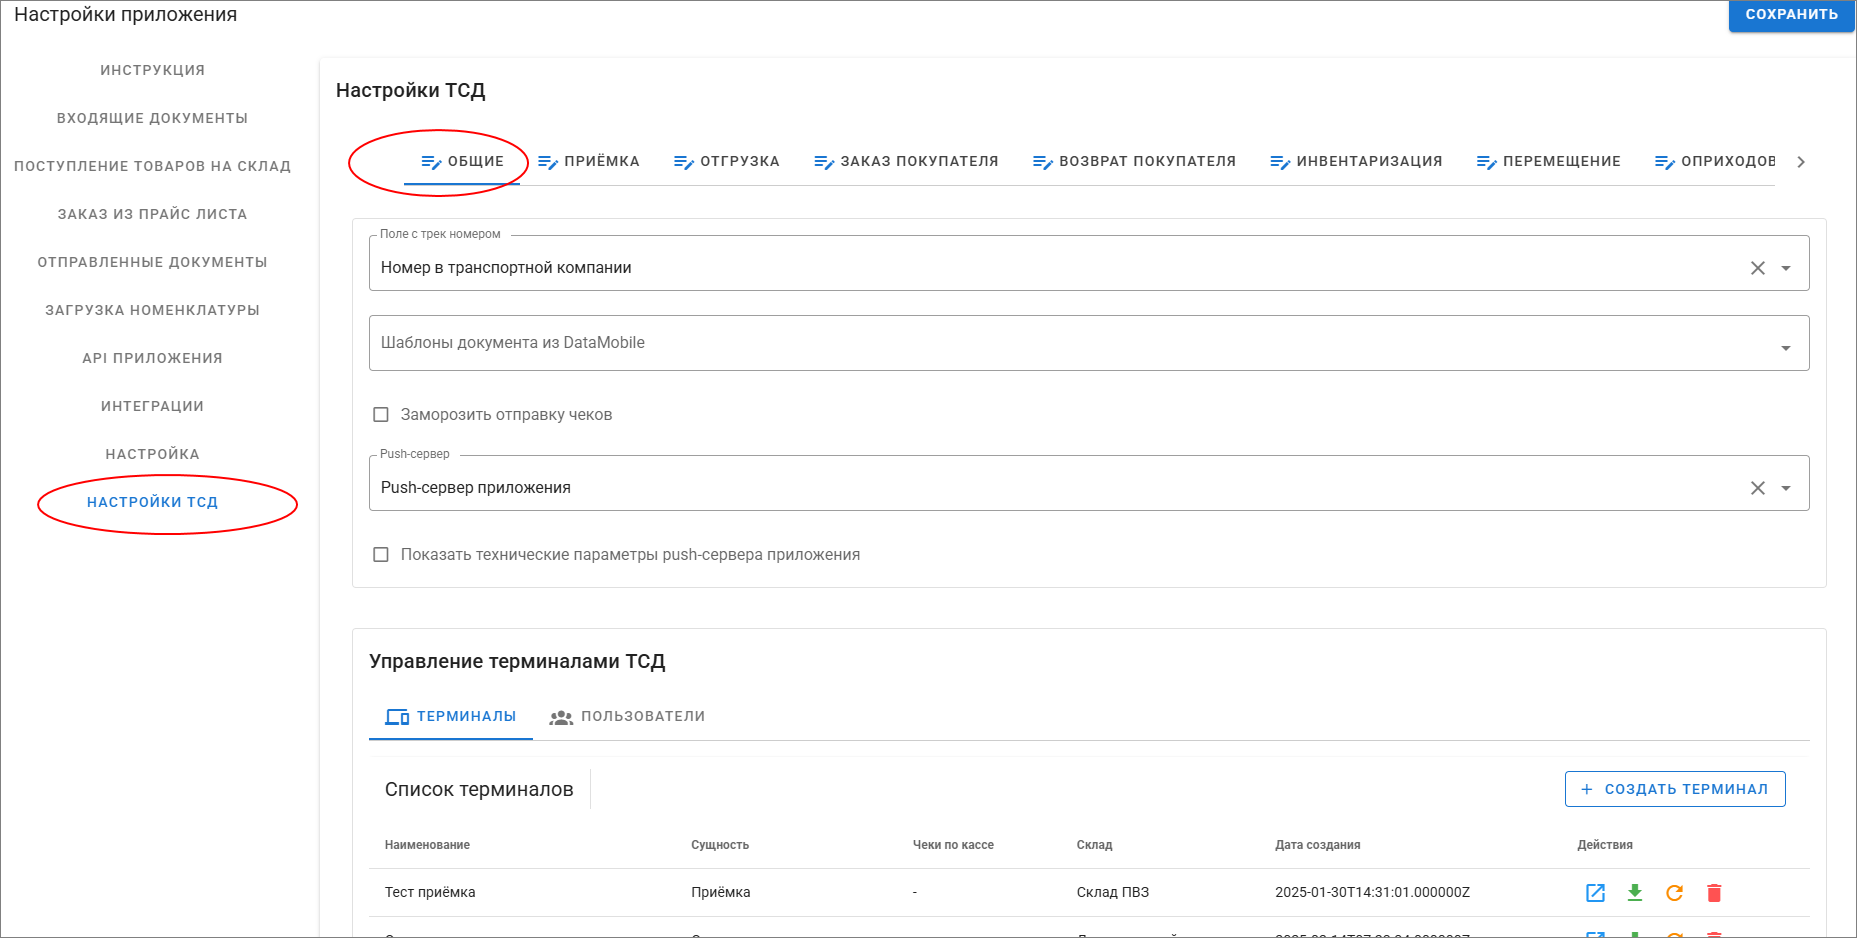Delete the 'Тест приёмка' terminal
The image size is (1857, 938).
tap(1714, 893)
